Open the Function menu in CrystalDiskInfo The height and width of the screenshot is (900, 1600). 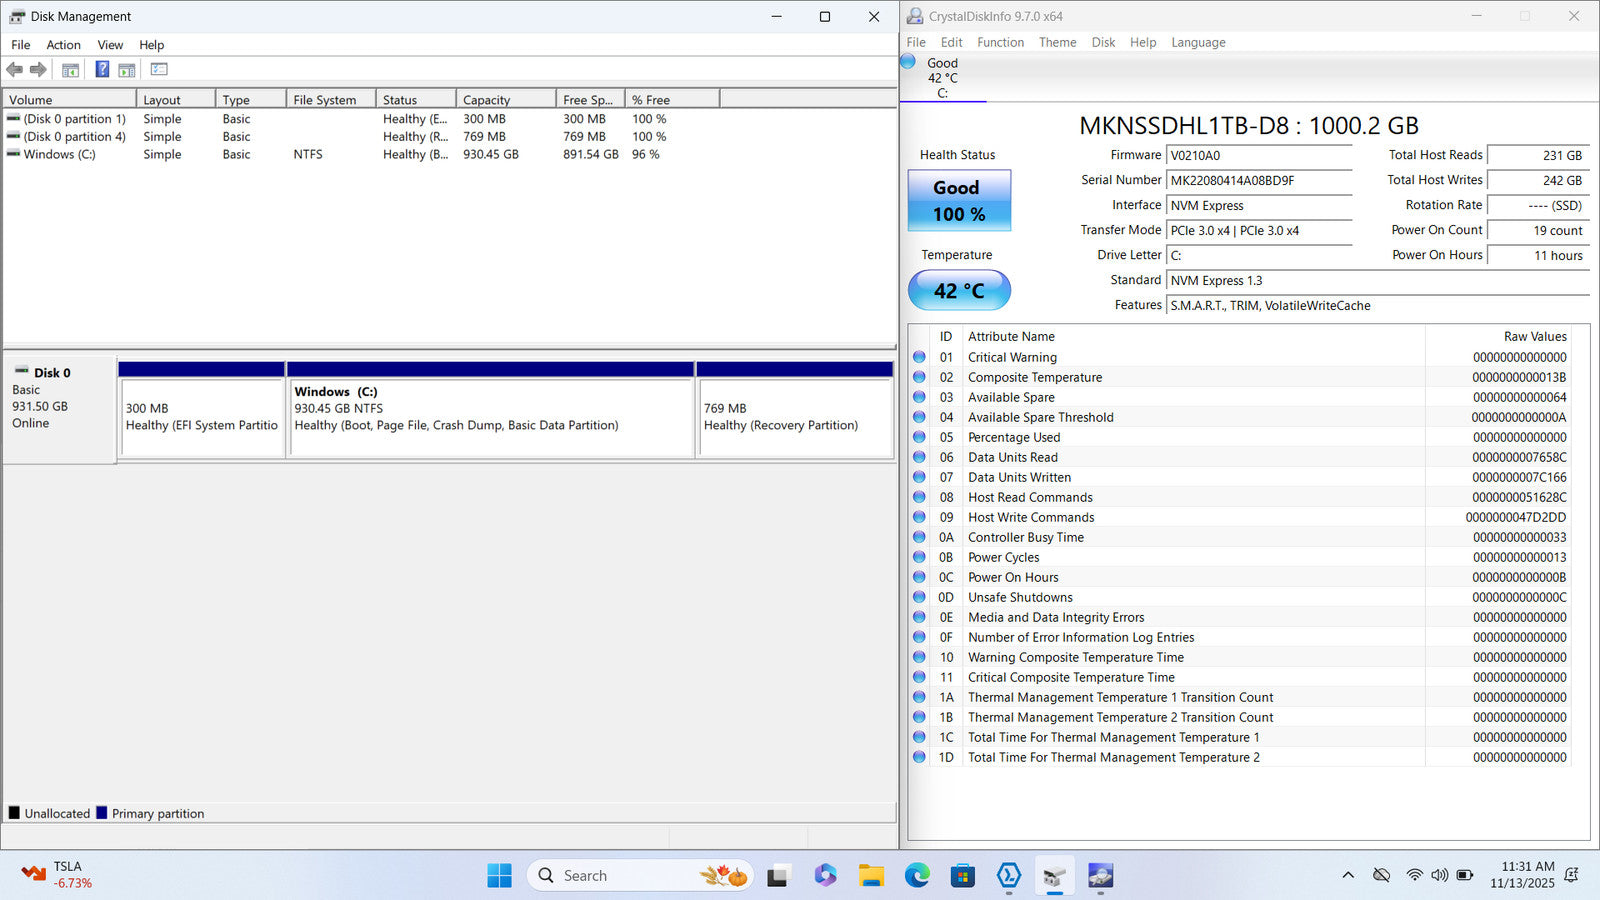[x=1000, y=42]
